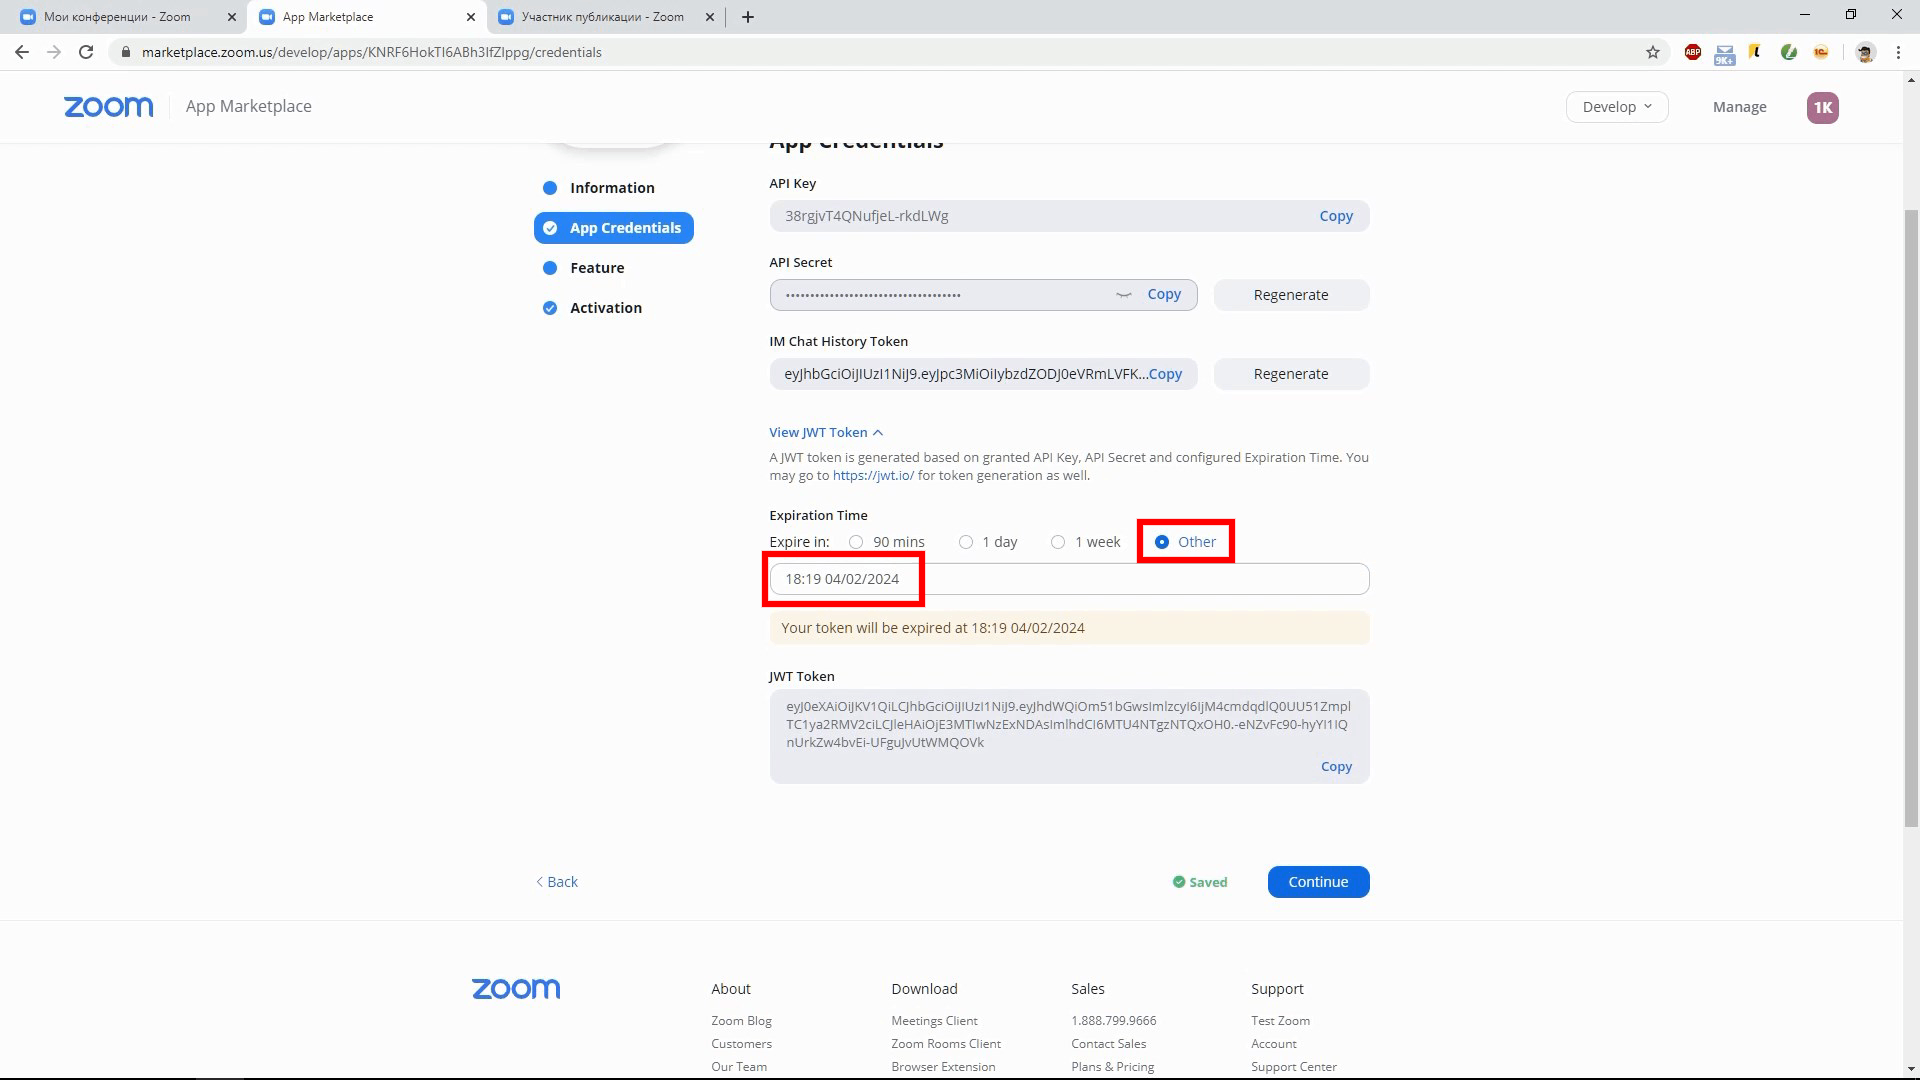
Task: Open Zoom Rooms Client link
Action: click(946, 1044)
